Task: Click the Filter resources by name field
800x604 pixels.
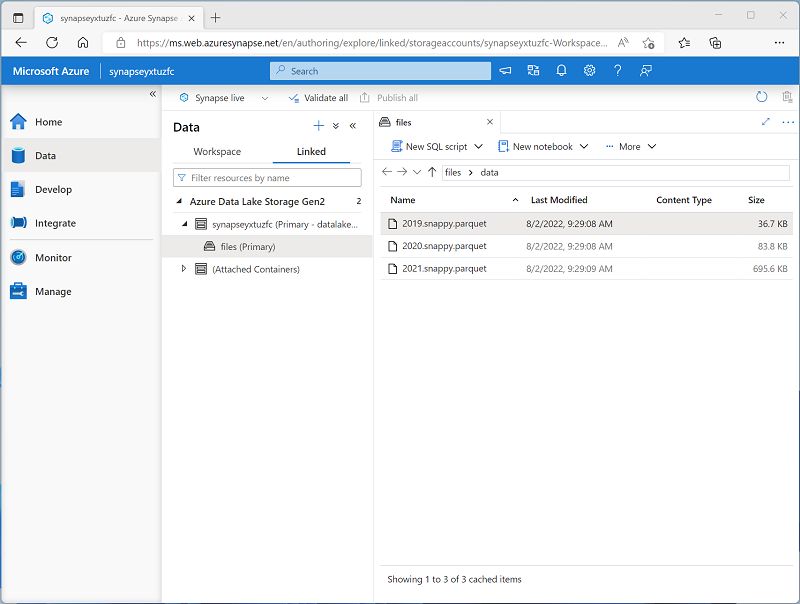Action: coord(267,178)
